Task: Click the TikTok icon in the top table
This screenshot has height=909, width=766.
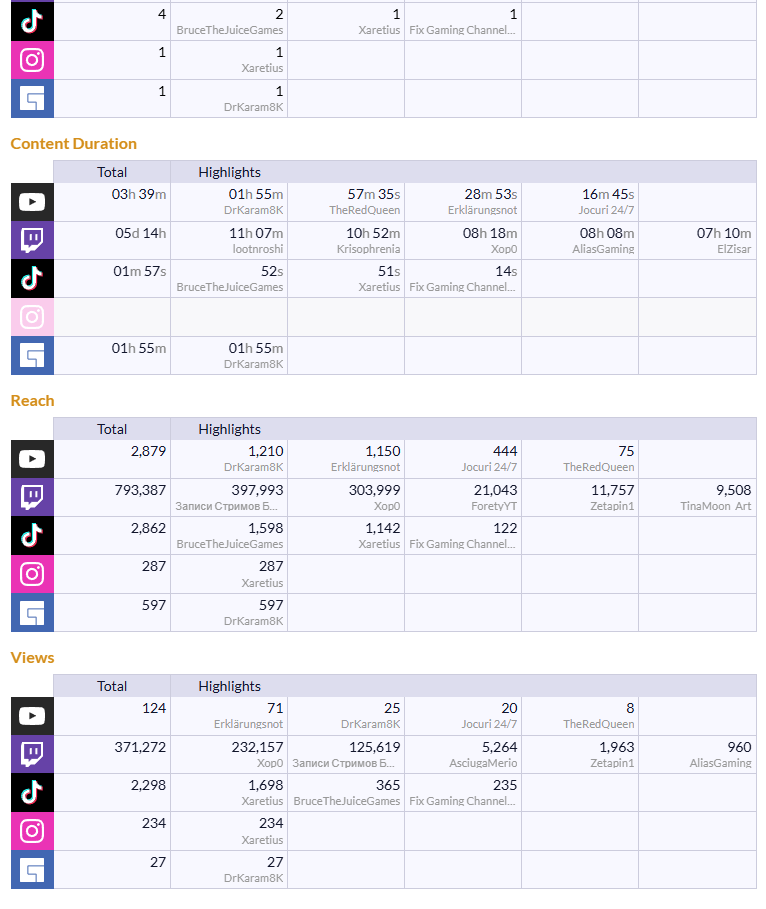Action: tap(32, 21)
